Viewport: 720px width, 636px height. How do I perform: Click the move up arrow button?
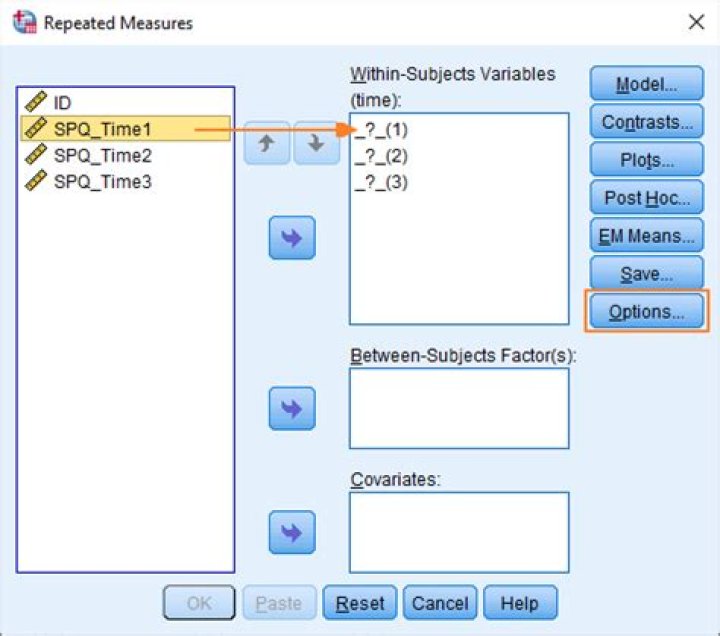tap(266, 143)
